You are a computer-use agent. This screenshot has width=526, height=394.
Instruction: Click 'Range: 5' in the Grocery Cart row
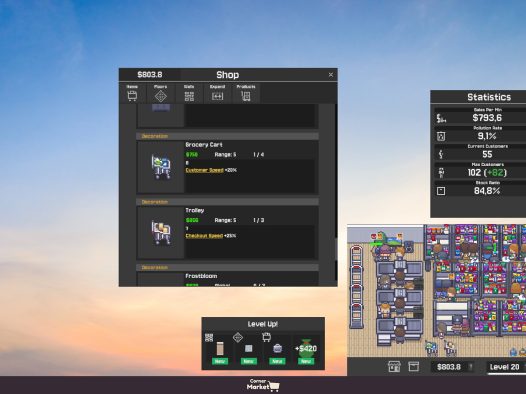(225, 155)
